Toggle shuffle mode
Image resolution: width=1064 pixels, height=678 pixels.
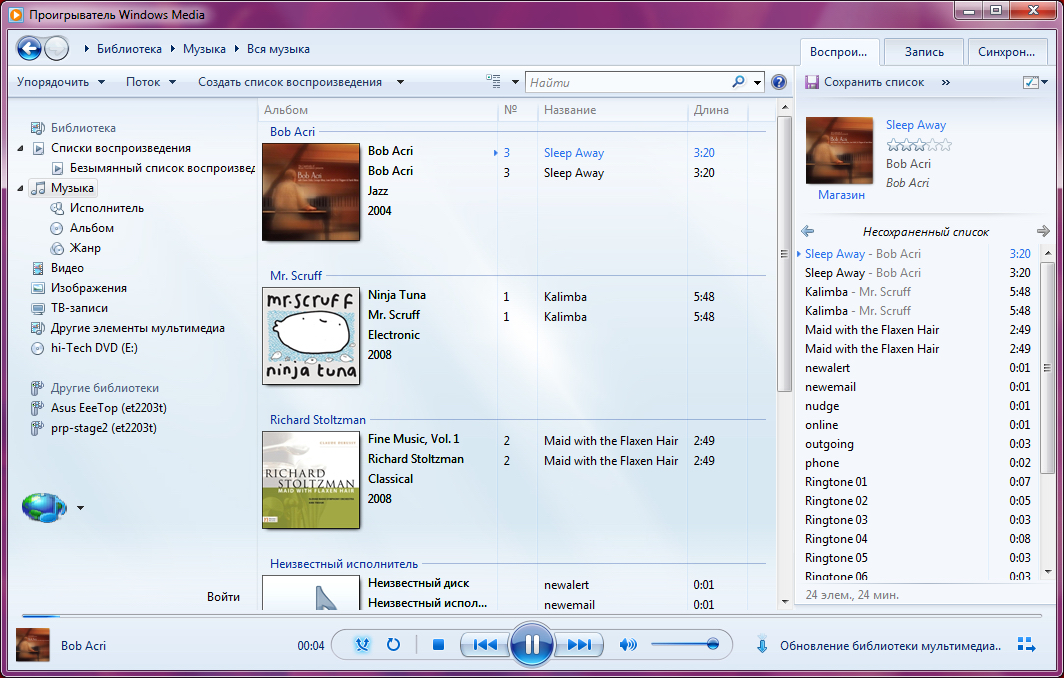coord(362,645)
